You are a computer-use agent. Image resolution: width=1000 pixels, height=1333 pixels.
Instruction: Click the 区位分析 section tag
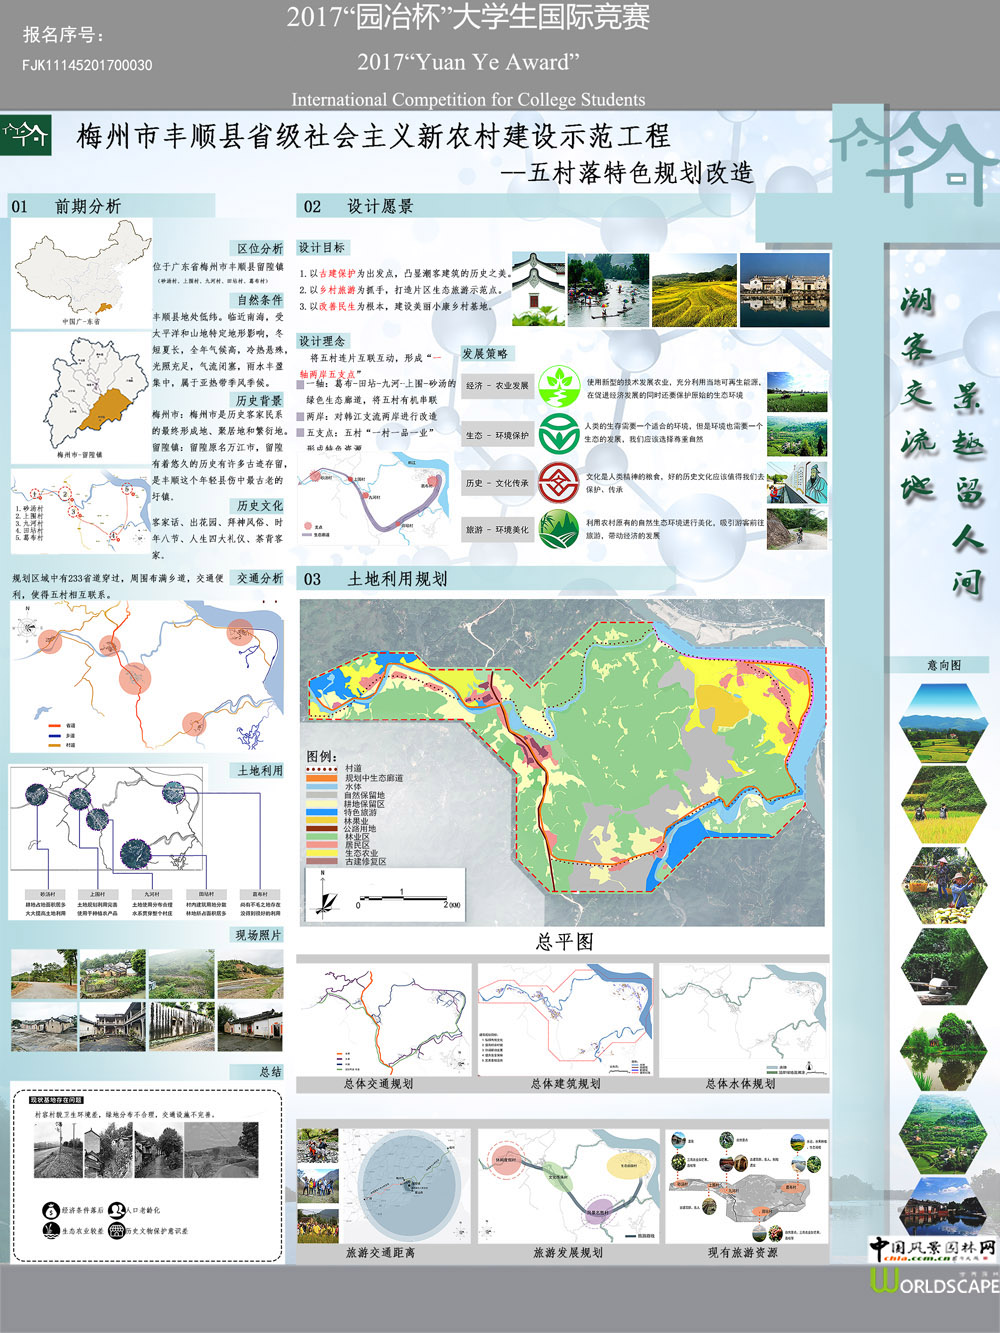point(259,248)
